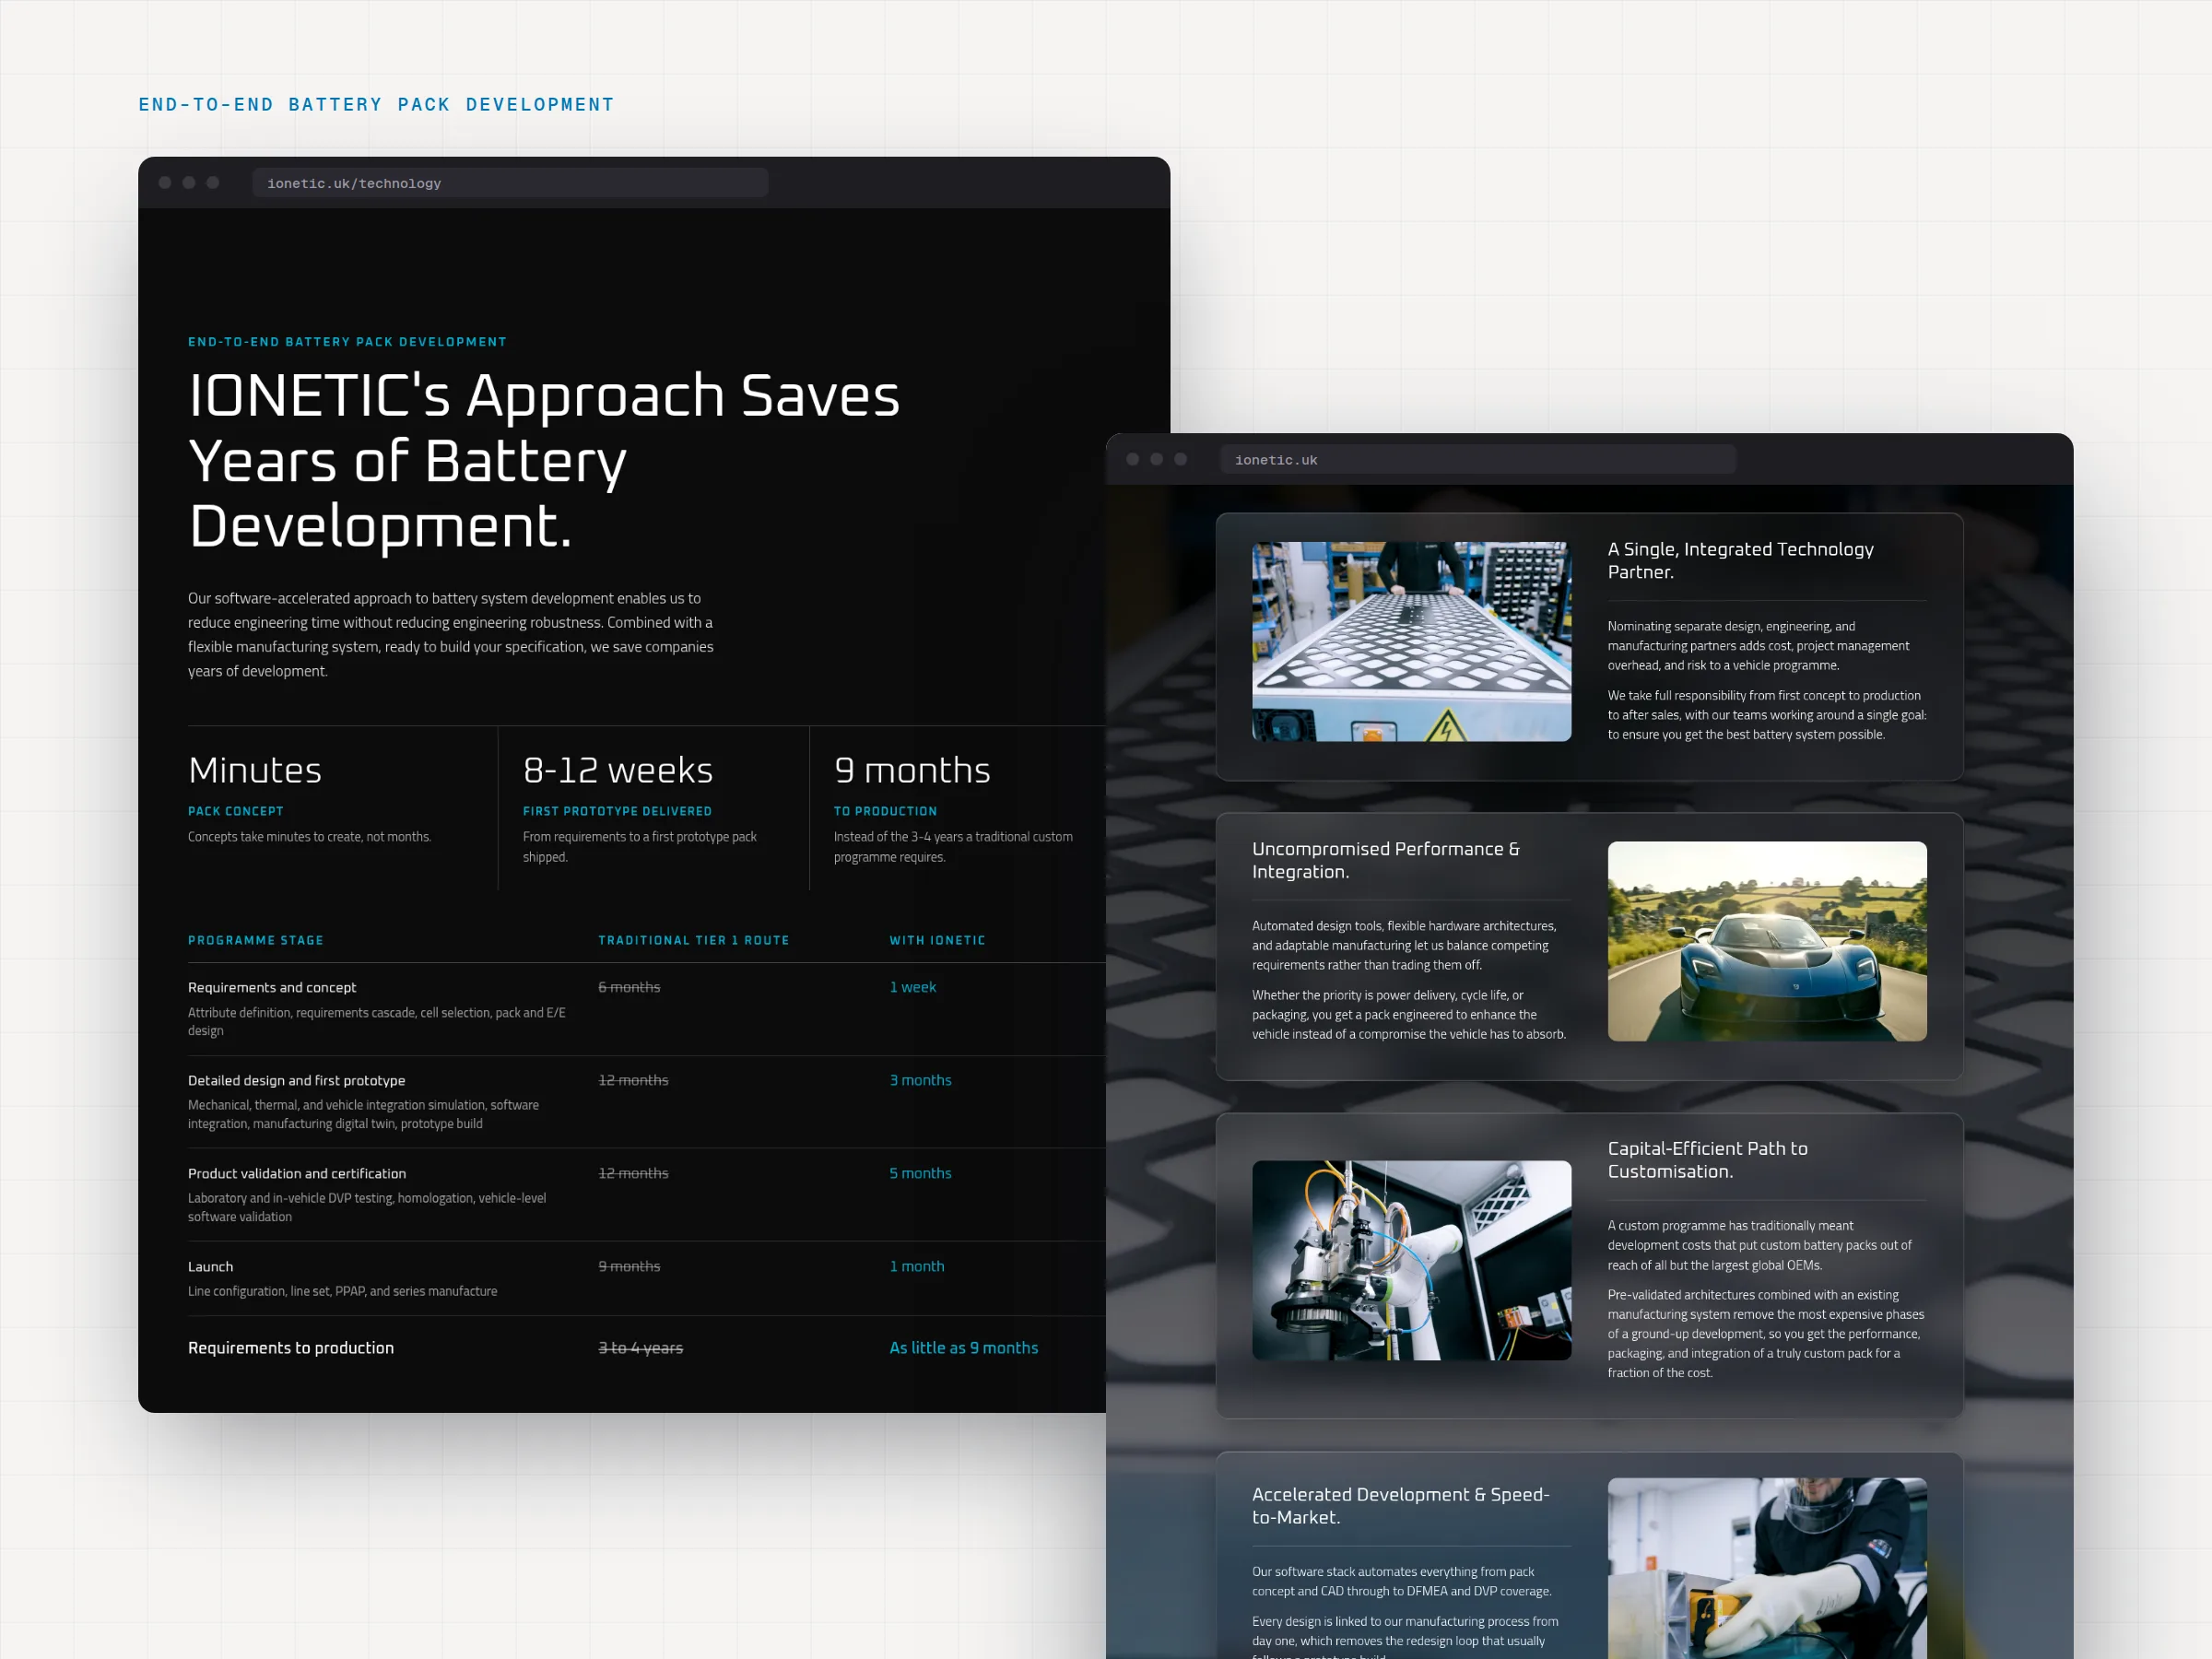Open the battery pack workshop photo
Screen dimensions: 2212x1659
click(x=1411, y=642)
